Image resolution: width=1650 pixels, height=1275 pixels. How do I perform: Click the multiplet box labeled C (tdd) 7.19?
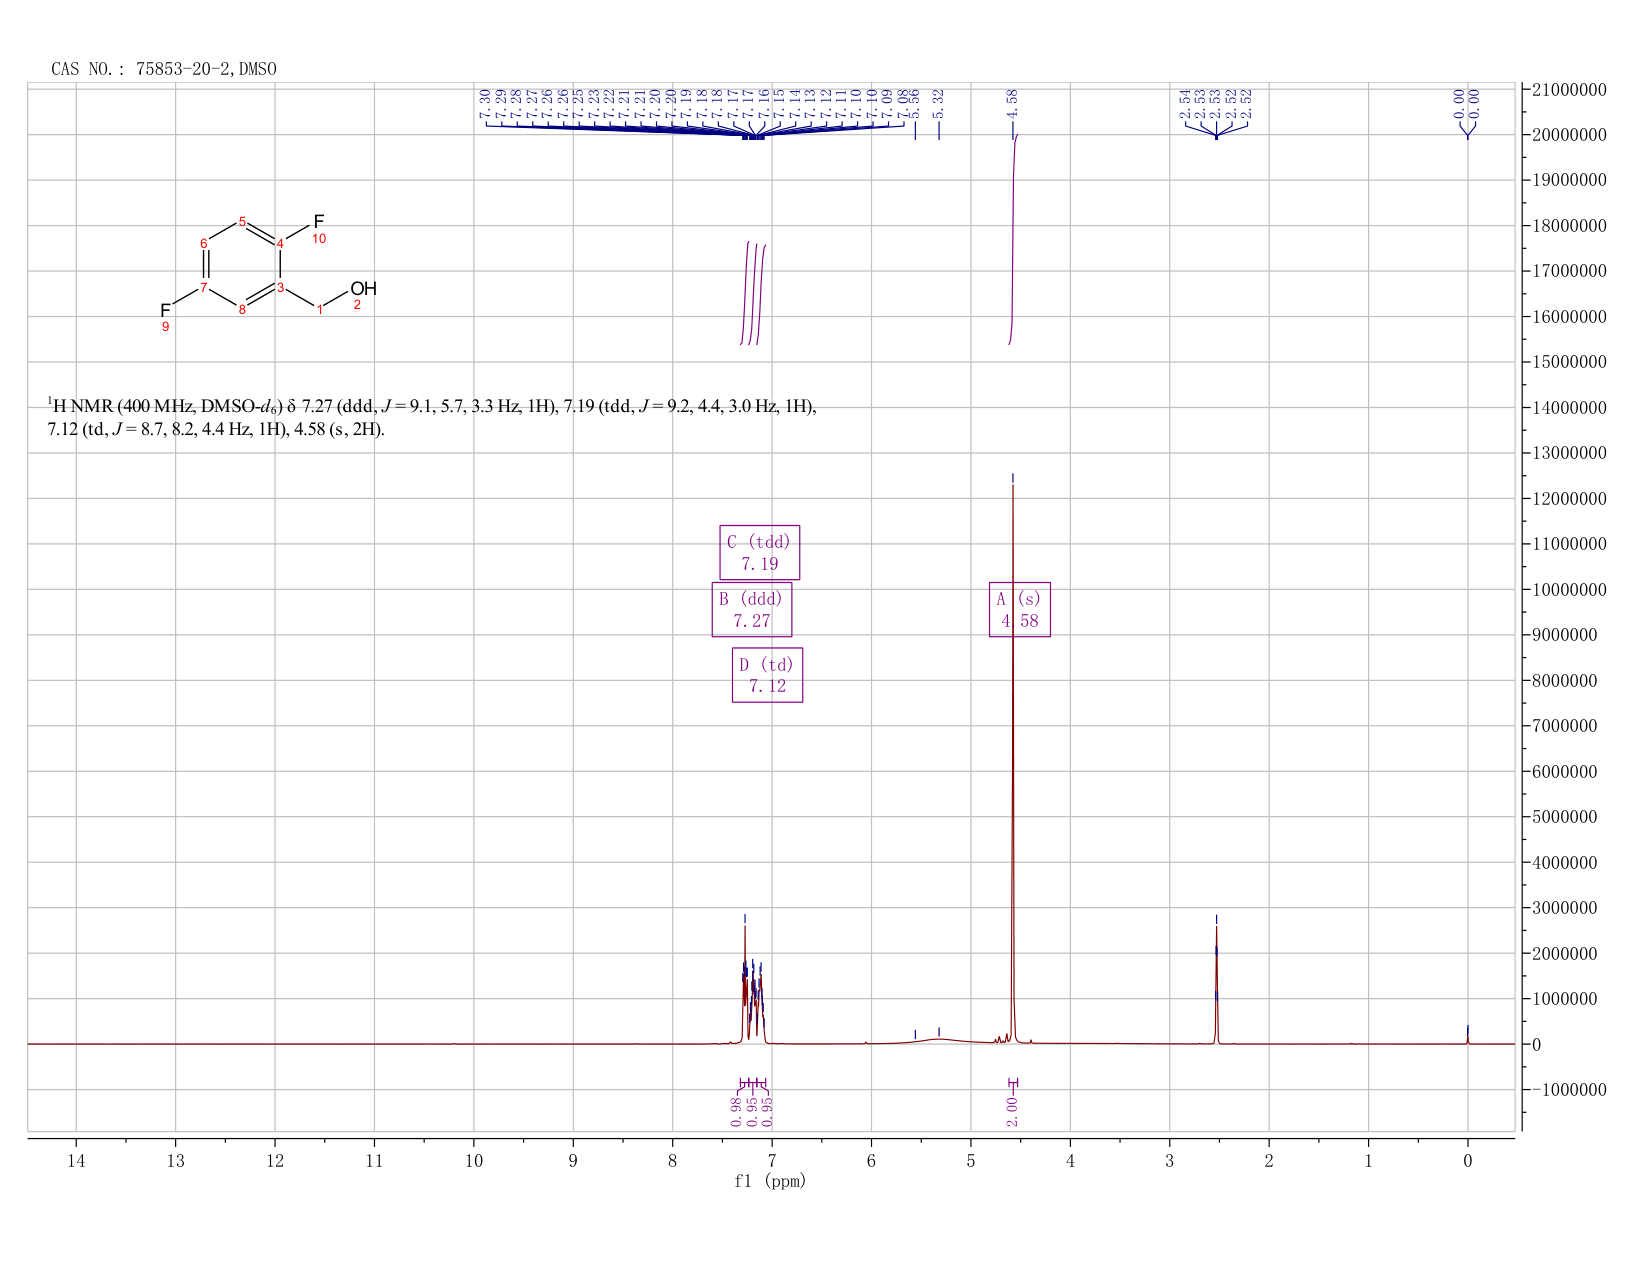coord(759,552)
